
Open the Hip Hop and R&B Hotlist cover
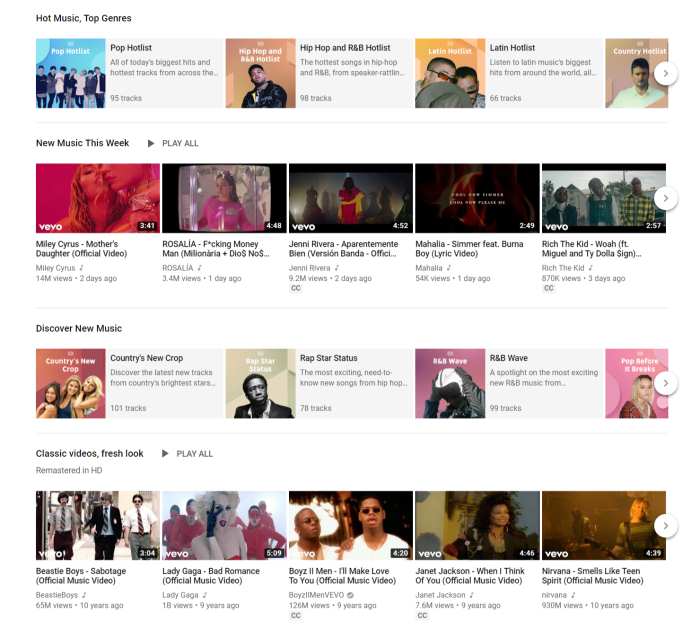(260, 73)
